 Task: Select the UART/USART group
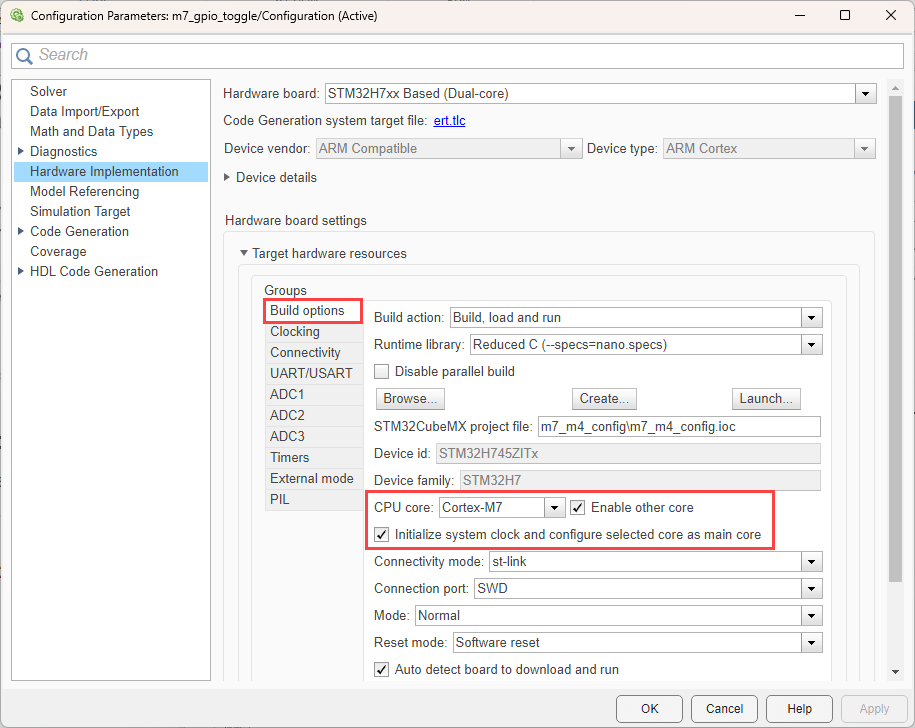point(311,373)
